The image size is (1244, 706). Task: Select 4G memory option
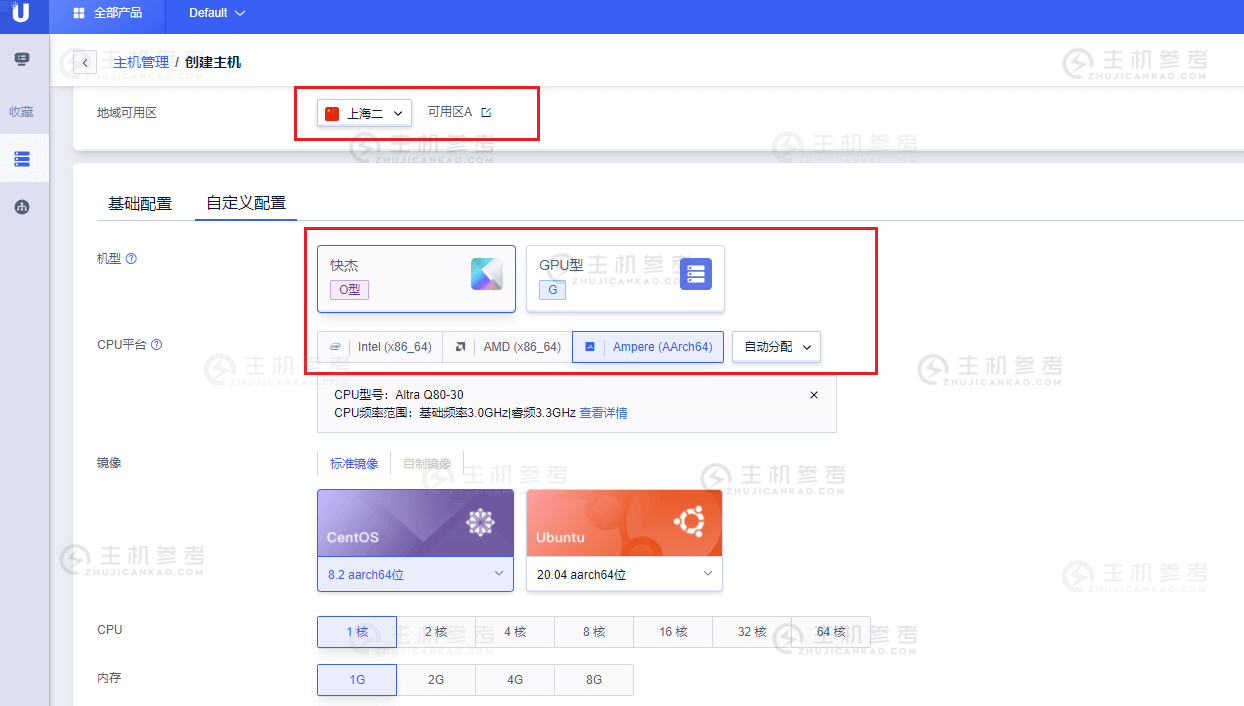point(515,680)
